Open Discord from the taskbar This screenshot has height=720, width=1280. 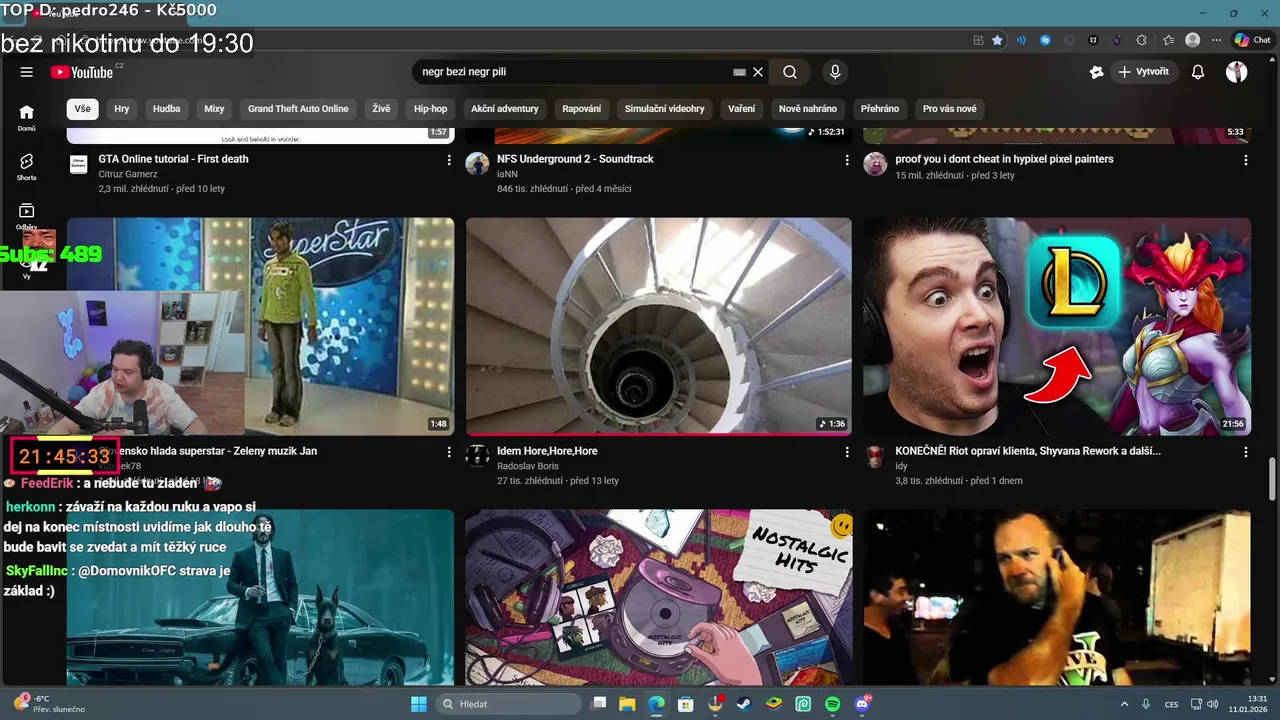point(863,704)
